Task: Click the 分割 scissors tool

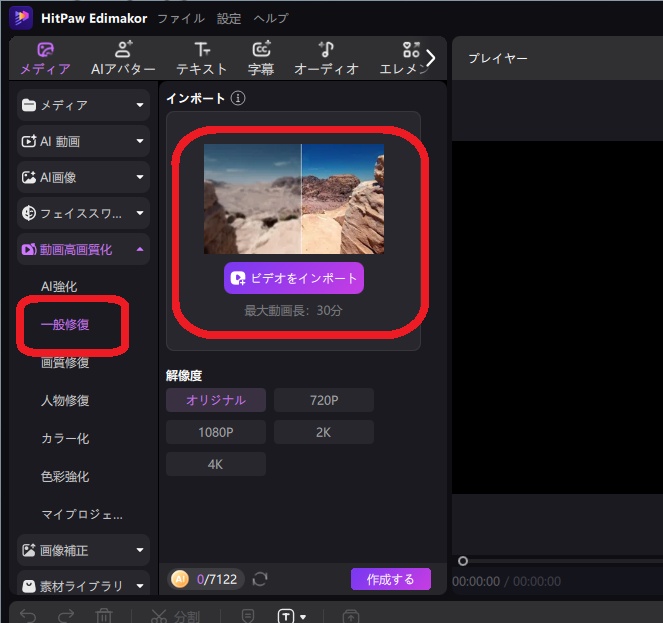Action: (x=175, y=616)
